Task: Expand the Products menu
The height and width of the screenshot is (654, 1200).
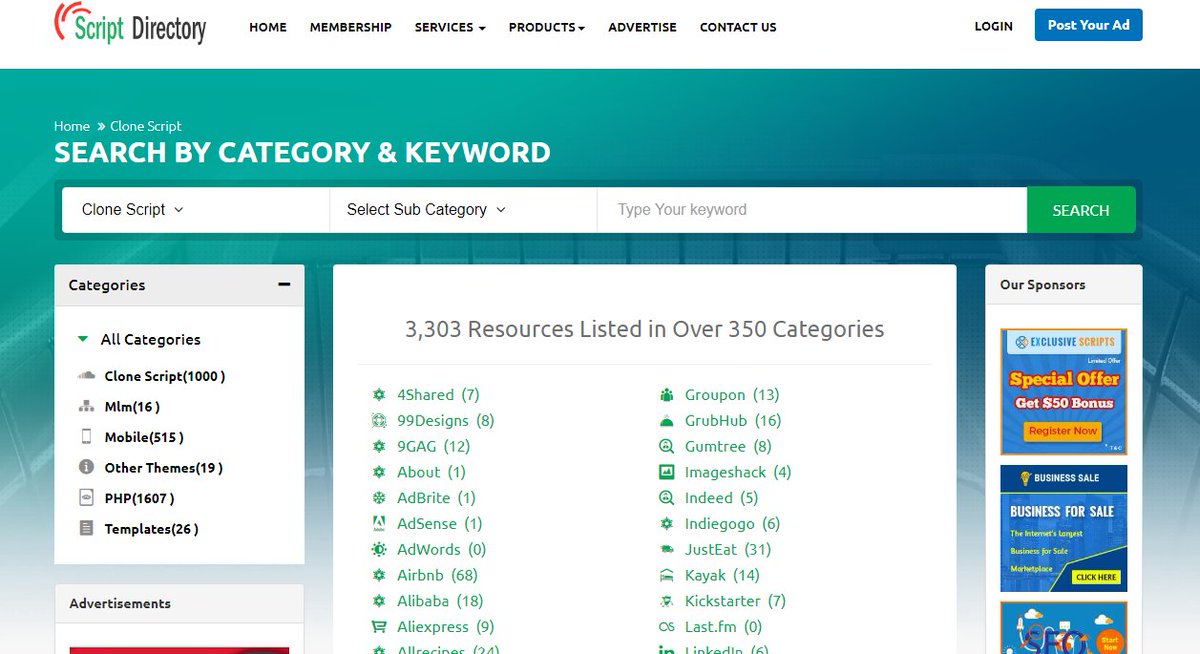Action: 547,27
